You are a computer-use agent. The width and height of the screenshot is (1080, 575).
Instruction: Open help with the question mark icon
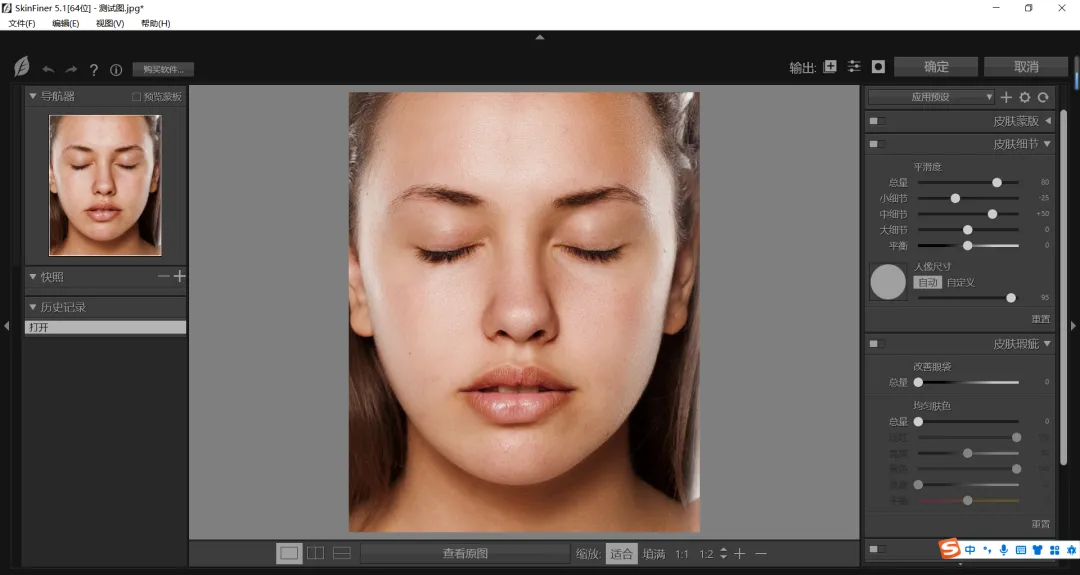(94, 70)
